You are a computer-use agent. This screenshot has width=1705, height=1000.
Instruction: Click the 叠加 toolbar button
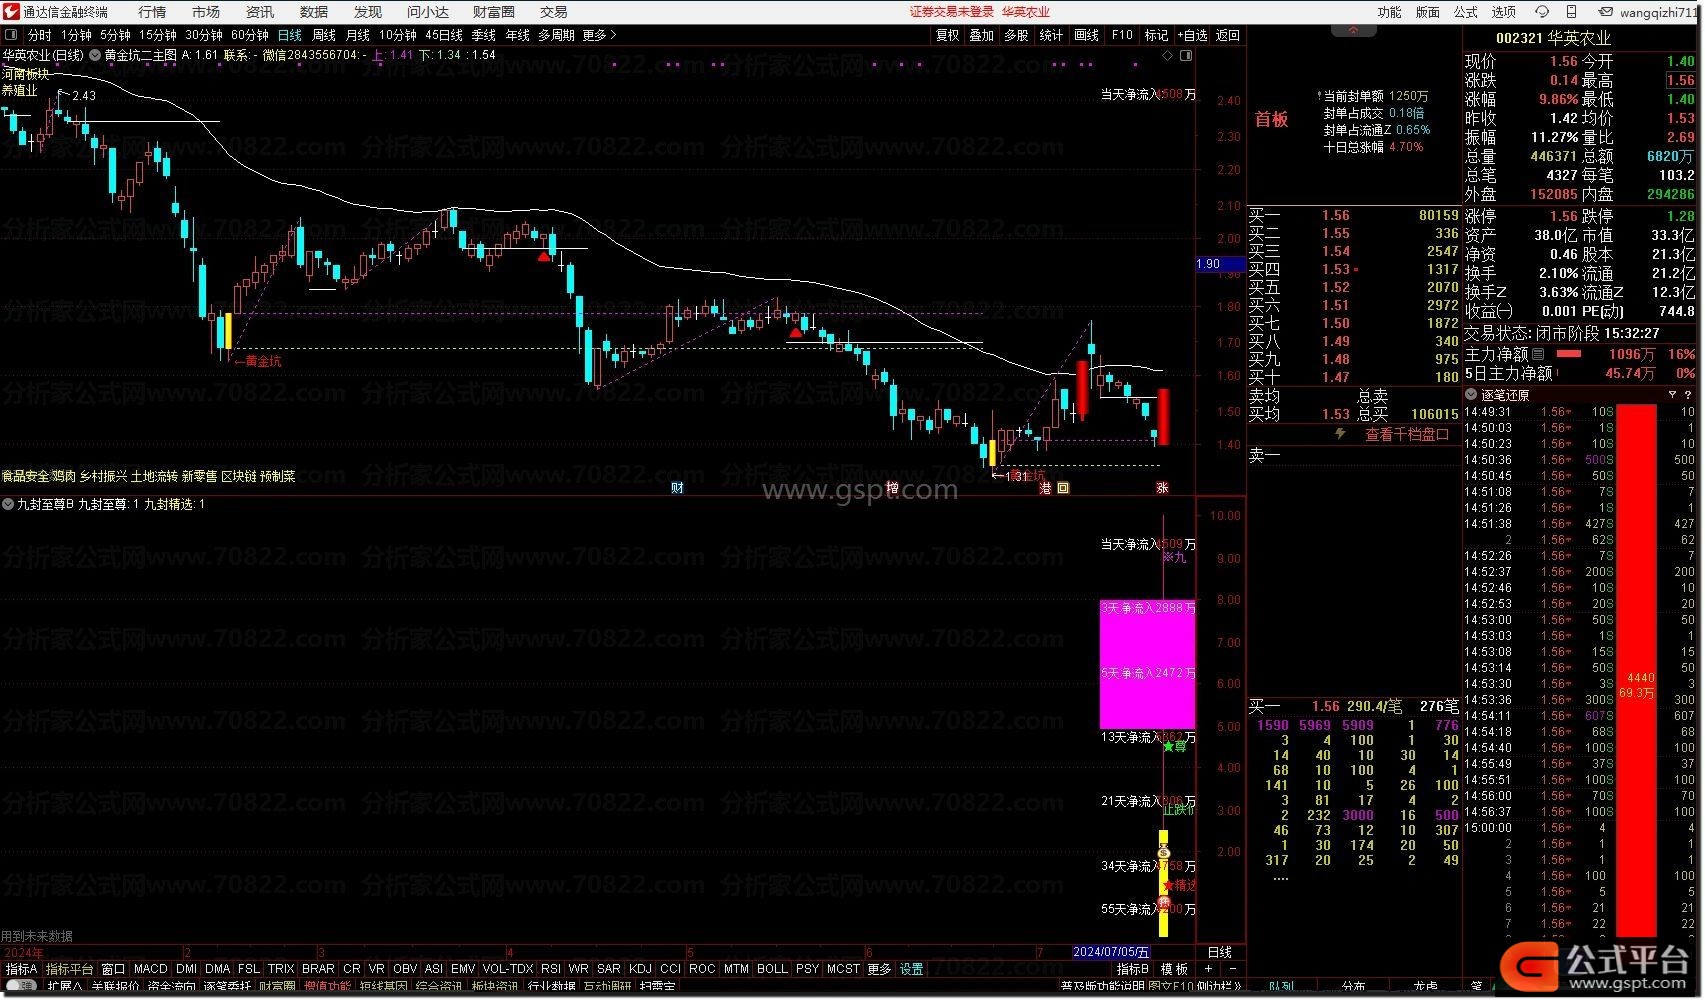pyautogui.click(x=982, y=35)
